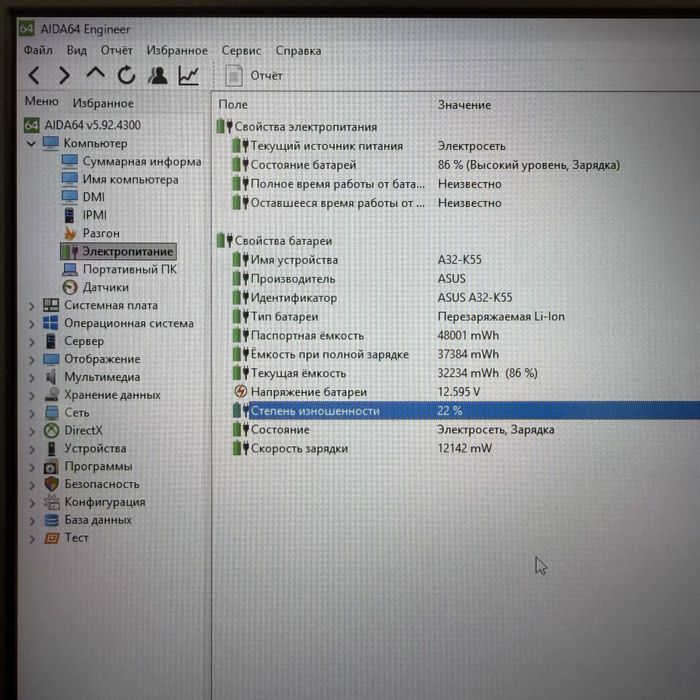Click the Конфигурация icon

[52, 502]
